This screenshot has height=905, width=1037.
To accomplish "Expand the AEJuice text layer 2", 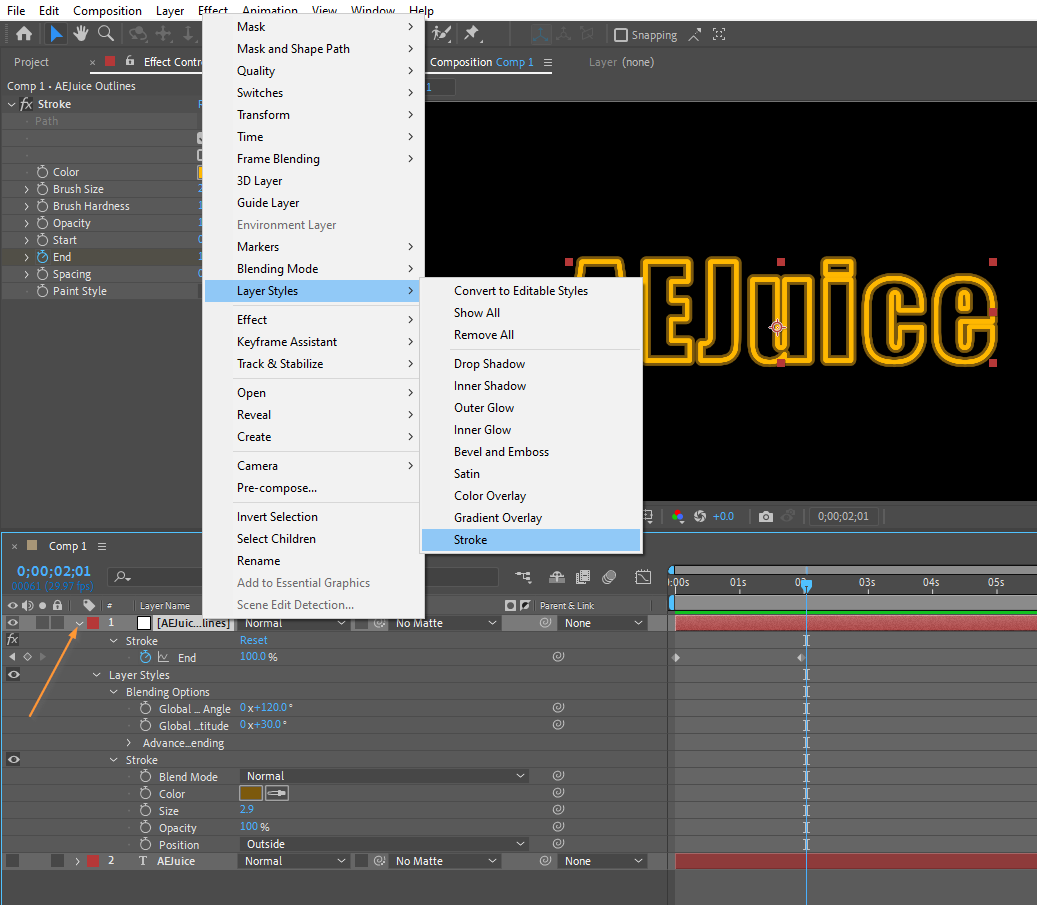I will tap(77, 861).
